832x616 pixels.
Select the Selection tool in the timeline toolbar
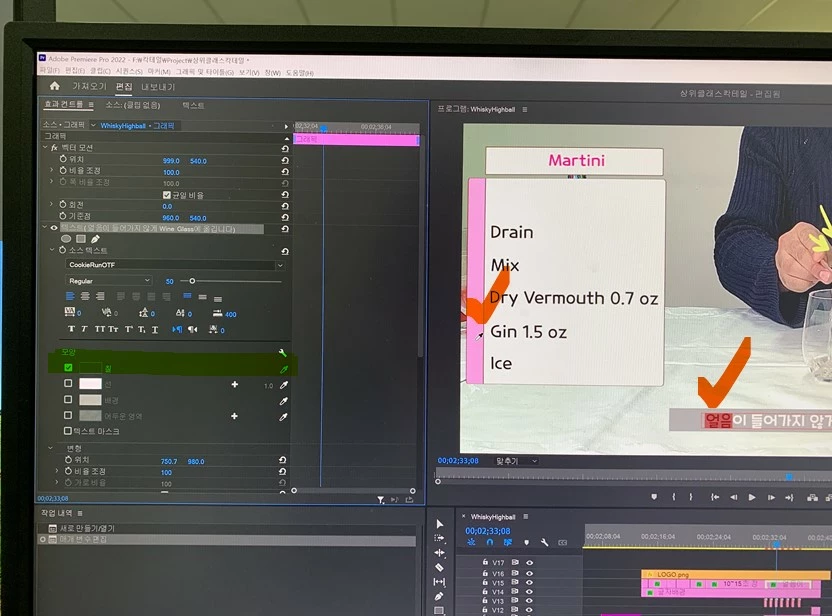point(439,524)
